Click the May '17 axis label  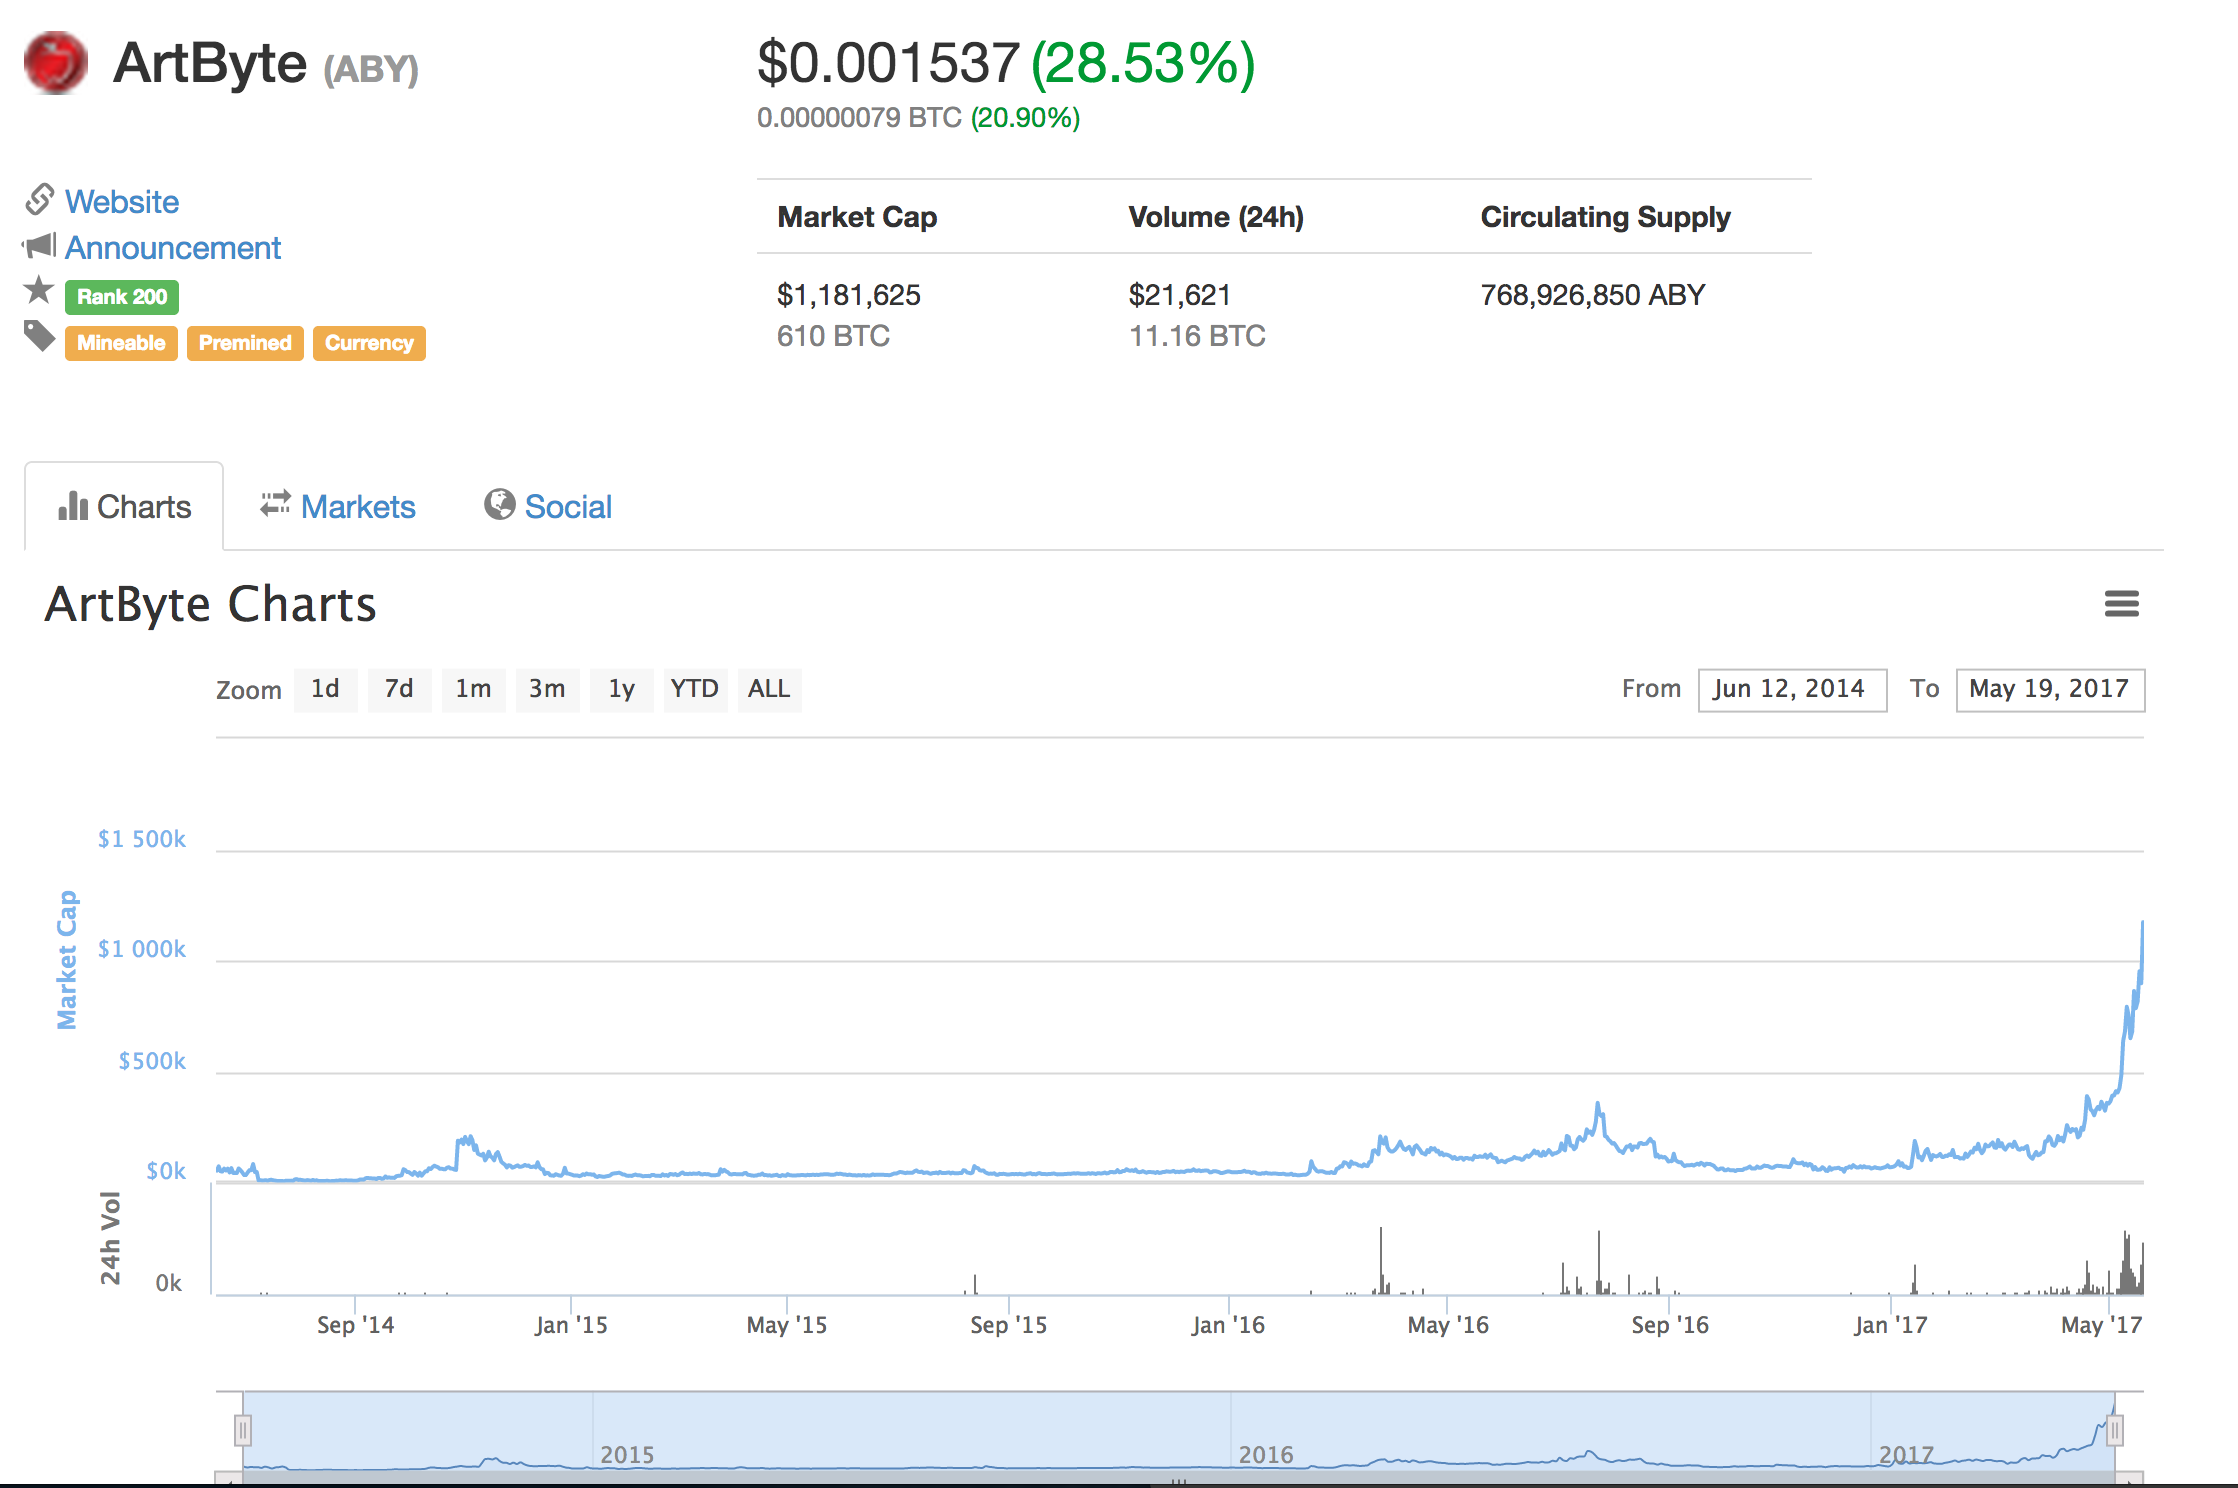(x=2101, y=1325)
